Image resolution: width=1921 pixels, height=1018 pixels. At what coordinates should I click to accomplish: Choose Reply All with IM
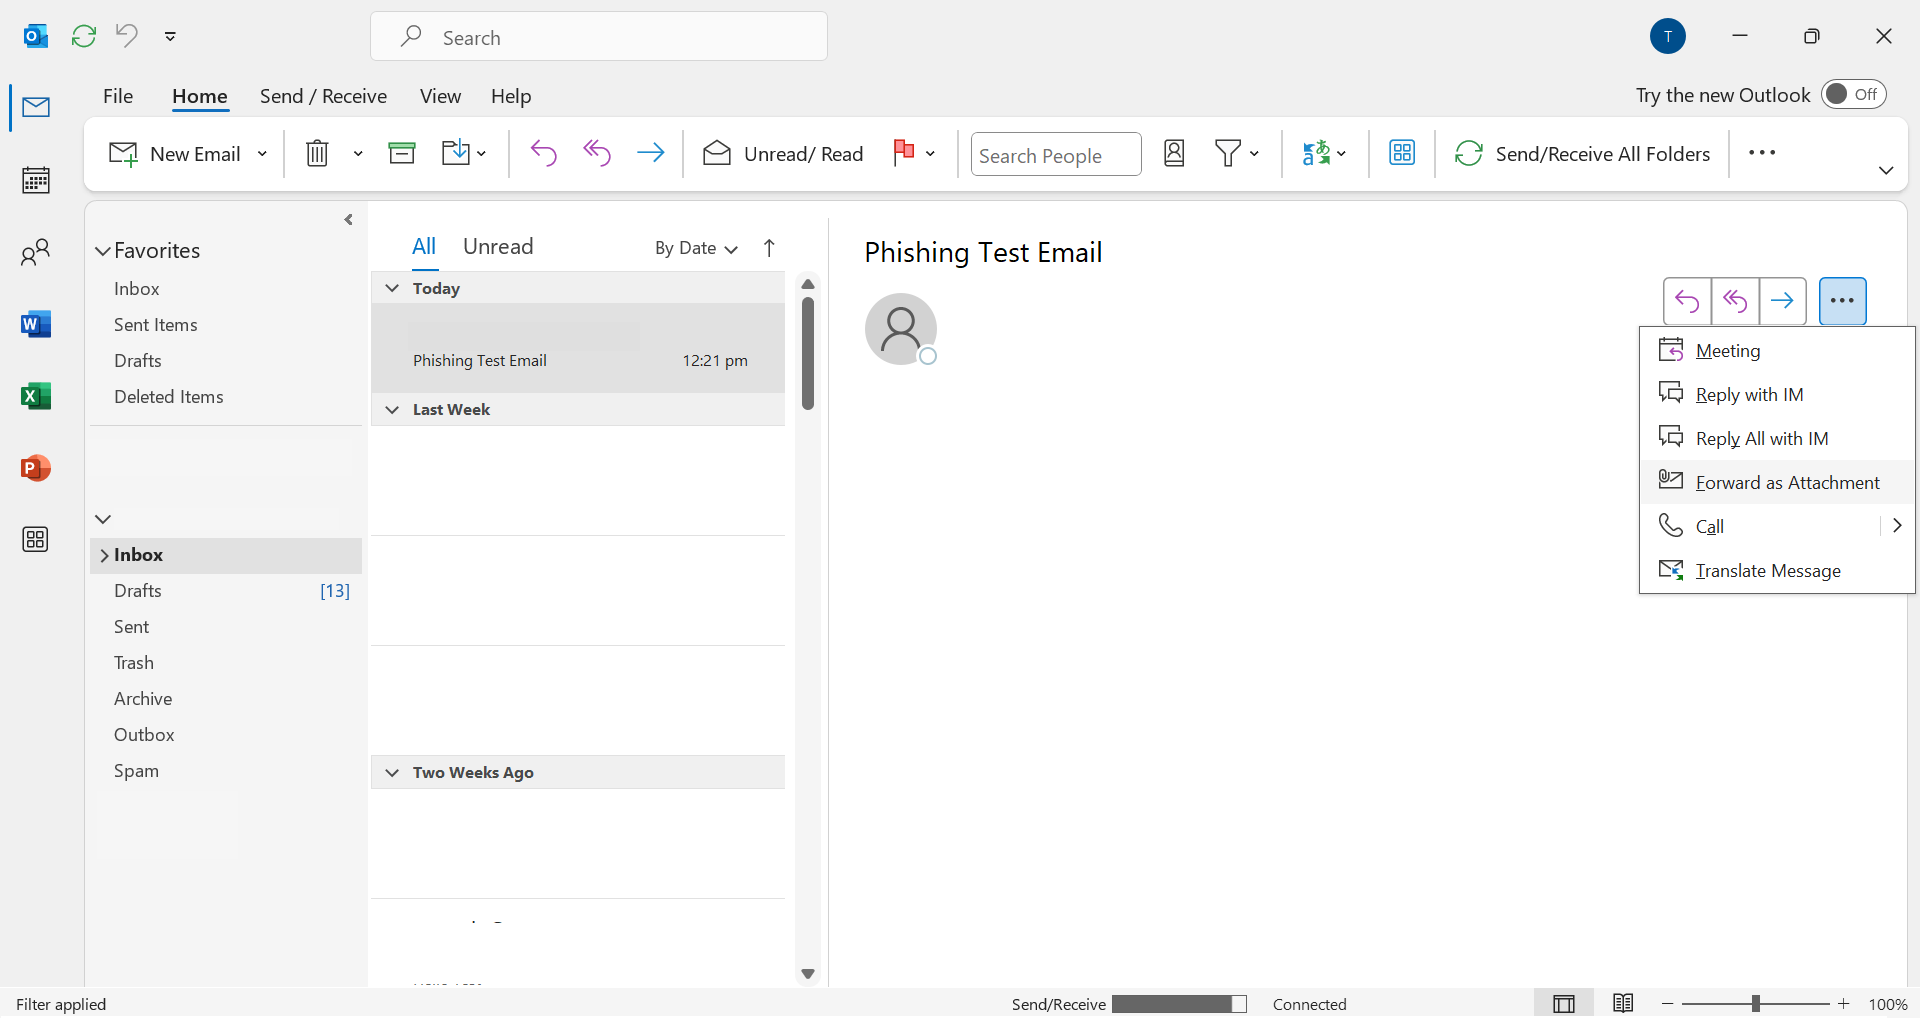pyautogui.click(x=1777, y=438)
